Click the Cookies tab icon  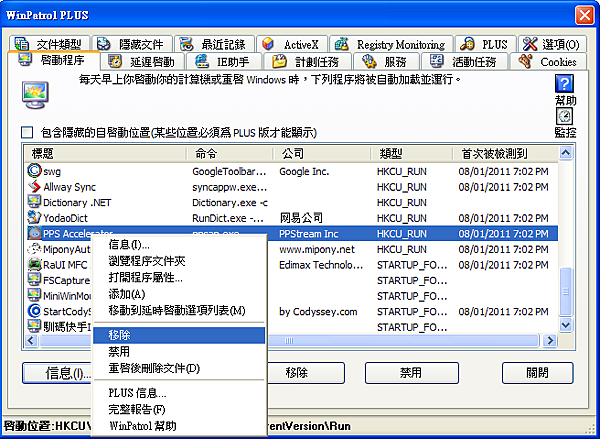[525, 61]
